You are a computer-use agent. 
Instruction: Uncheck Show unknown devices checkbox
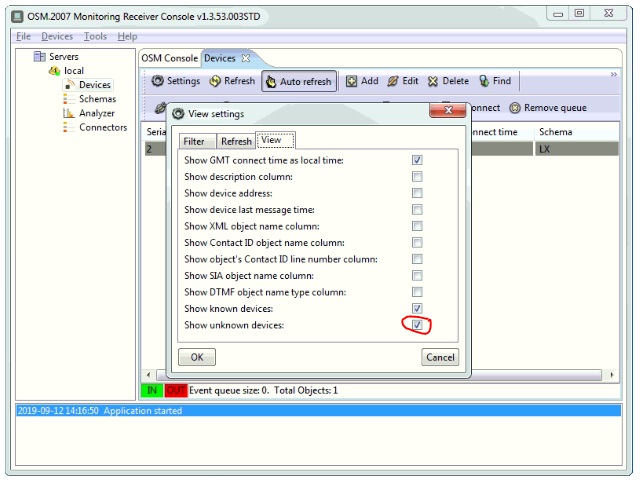click(417, 325)
